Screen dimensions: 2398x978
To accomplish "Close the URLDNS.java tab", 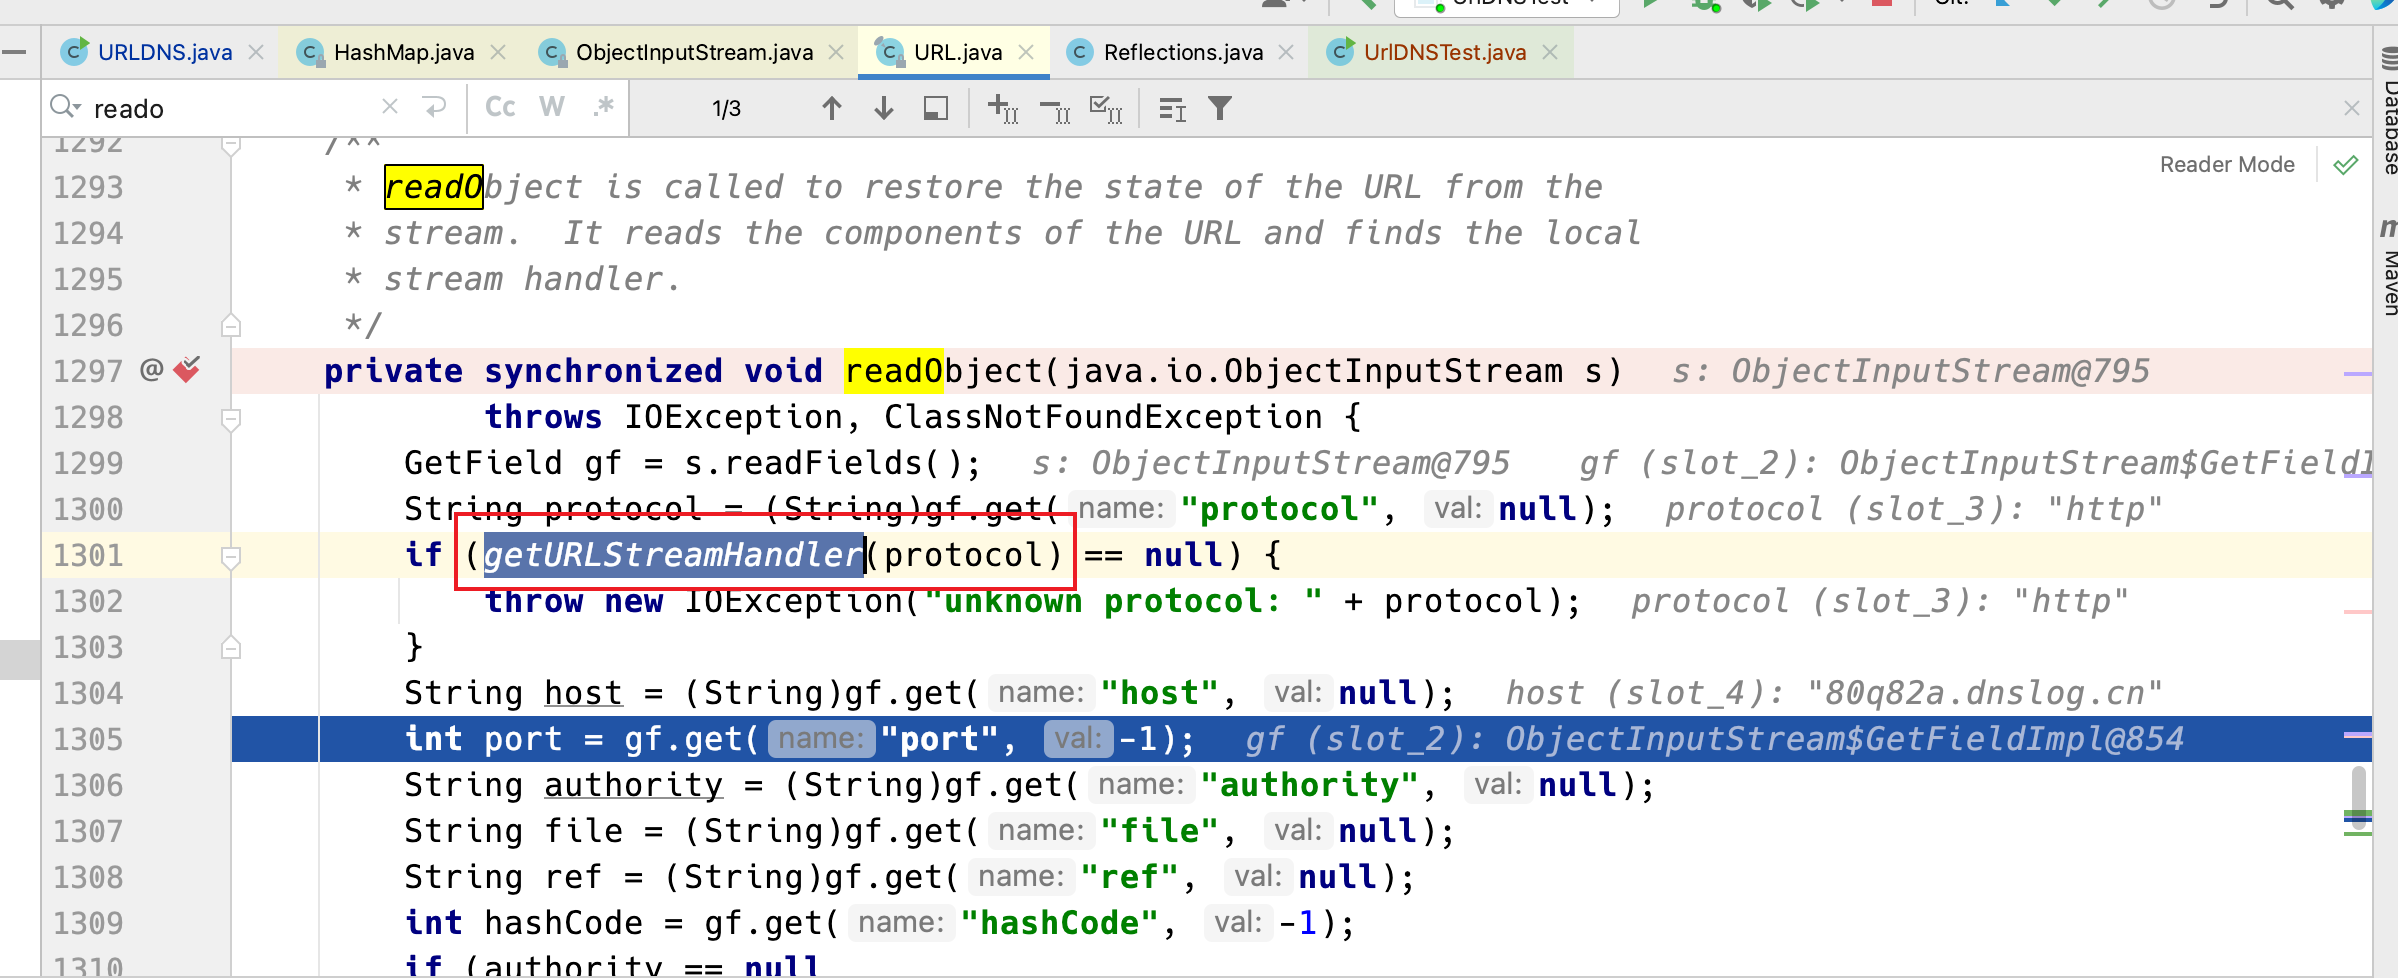I will [256, 52].
